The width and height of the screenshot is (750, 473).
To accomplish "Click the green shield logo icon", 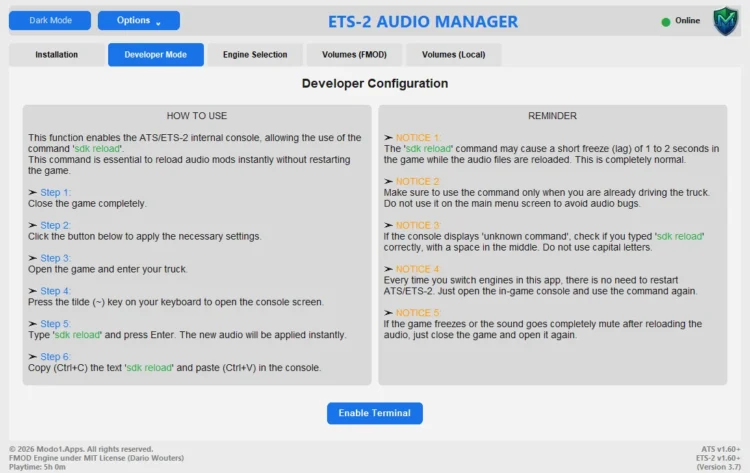I will (x=726, y=21).
